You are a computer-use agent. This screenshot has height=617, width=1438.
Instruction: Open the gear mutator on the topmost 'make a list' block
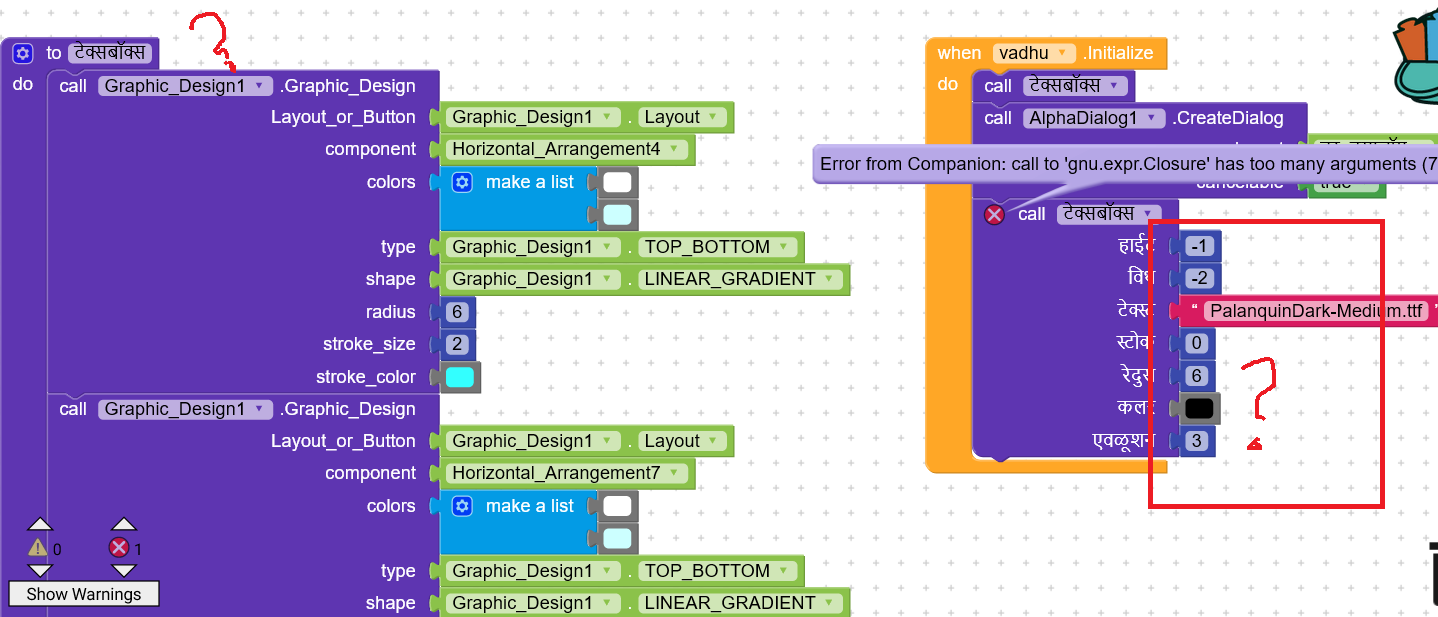[461, 182]
